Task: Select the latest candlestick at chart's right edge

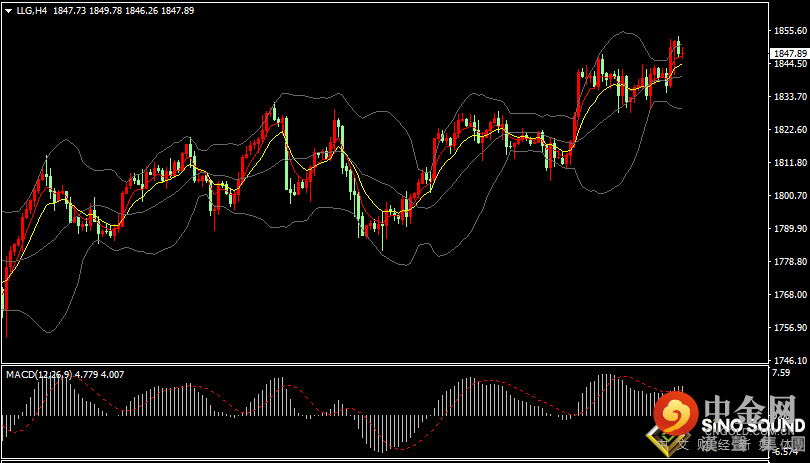Action: click(683, 53)
